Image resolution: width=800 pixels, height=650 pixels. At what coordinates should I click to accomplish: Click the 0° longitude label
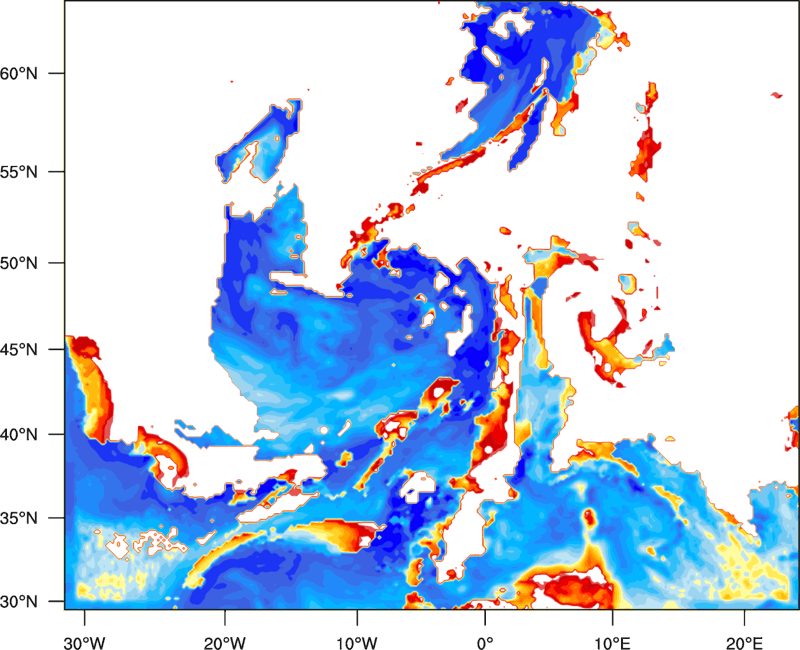(x=485, y=643)
